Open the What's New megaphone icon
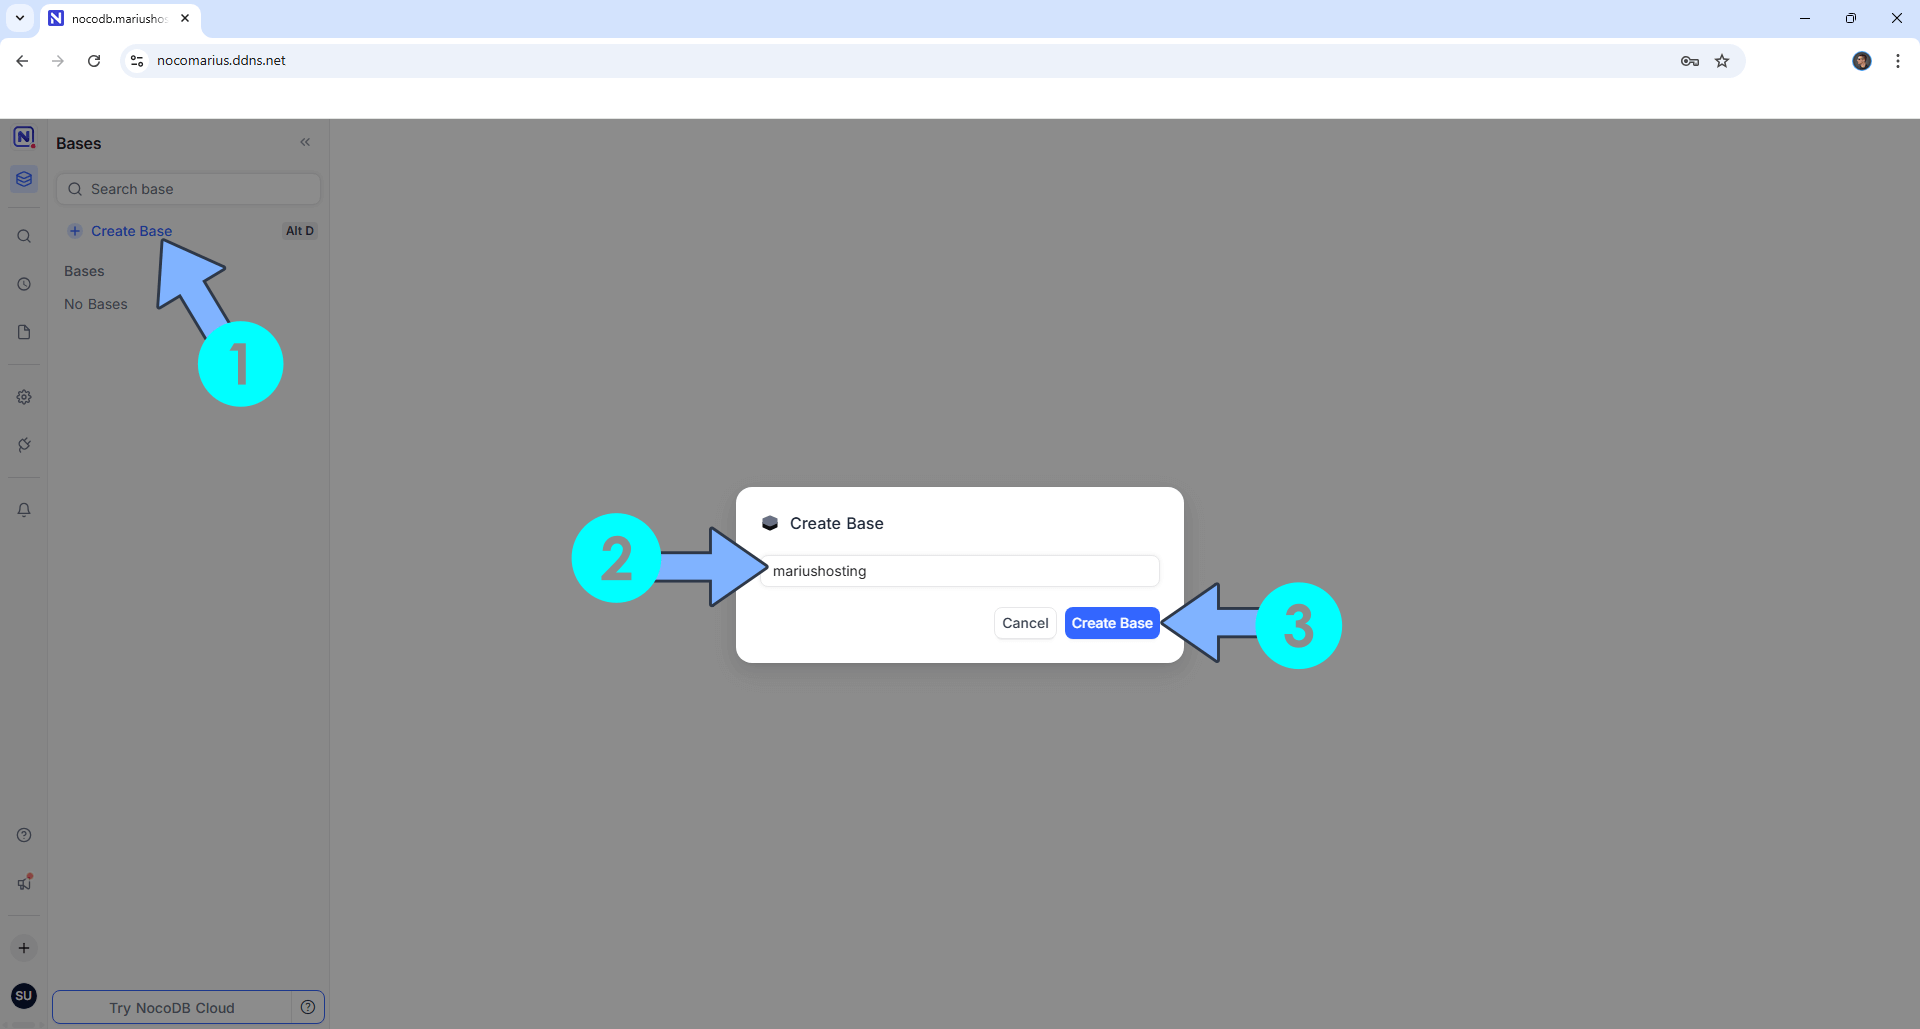The width and height of the screenshot is (1920, 1029). [23, 882]
